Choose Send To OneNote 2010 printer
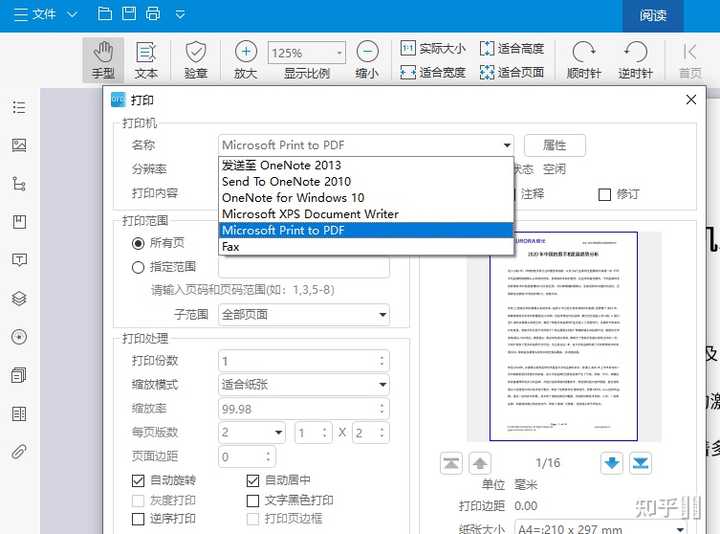This screenshot has height=534, width=720. tap(366, 181)
